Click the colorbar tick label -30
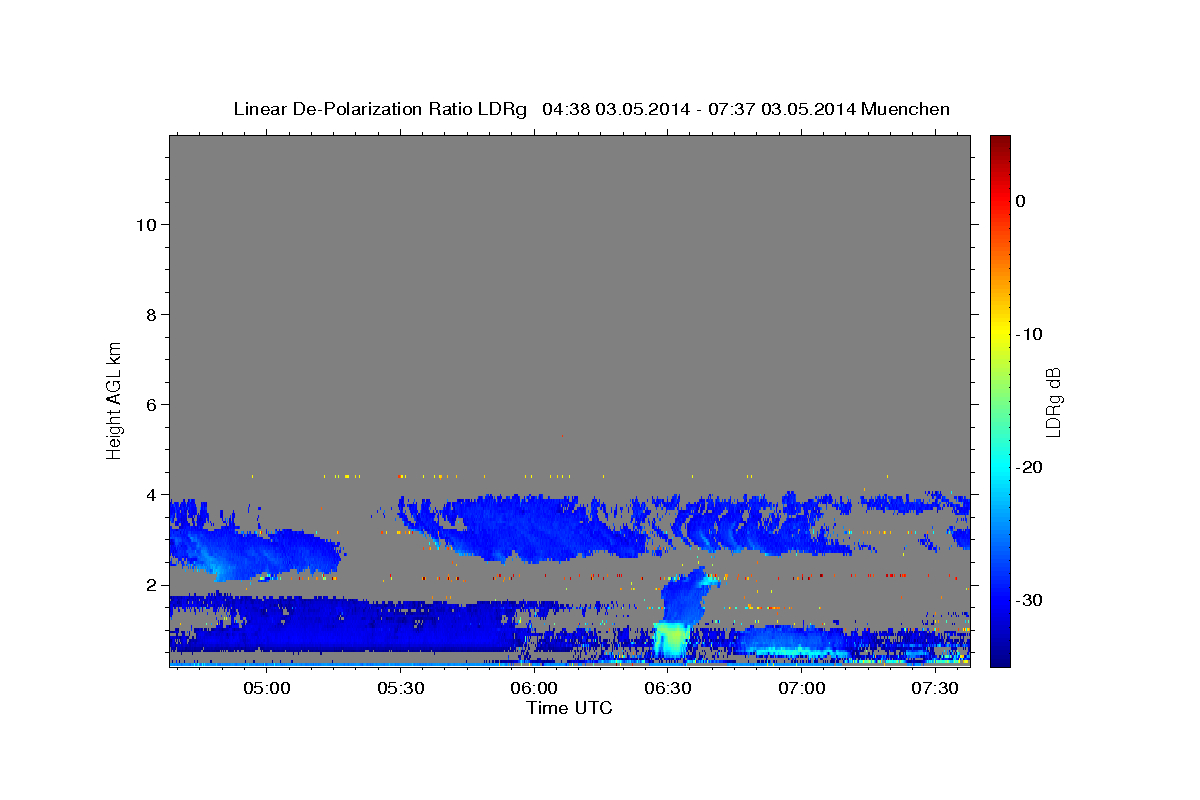Viewport: 1200px width, 800px height. (x=1029, y=600)
